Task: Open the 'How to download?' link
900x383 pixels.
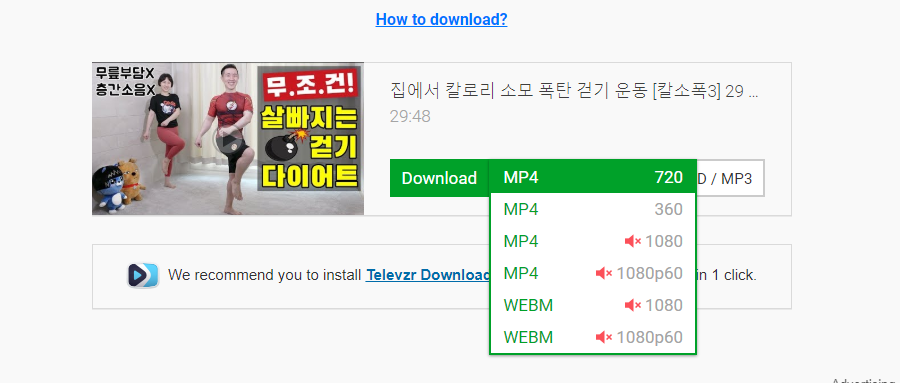Action: pos(441,20)
